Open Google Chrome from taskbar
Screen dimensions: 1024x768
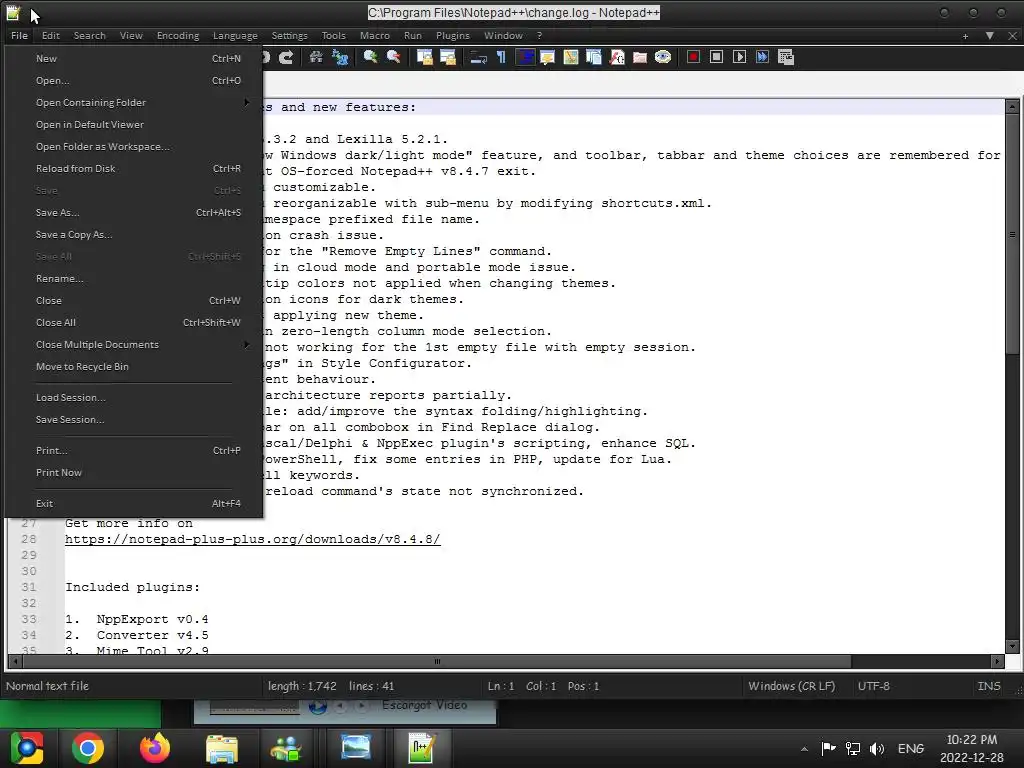88,748
